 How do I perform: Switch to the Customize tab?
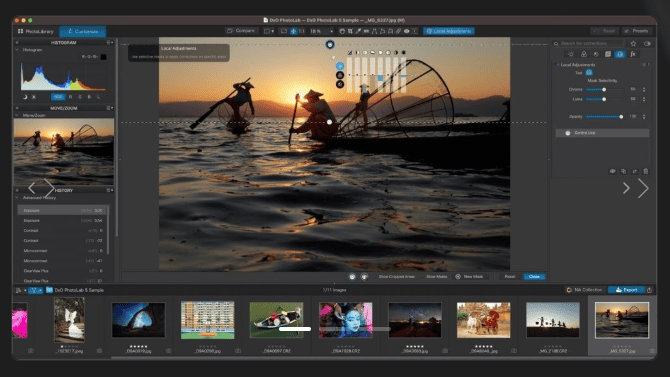pyautogui.click(x=83, y=31)
